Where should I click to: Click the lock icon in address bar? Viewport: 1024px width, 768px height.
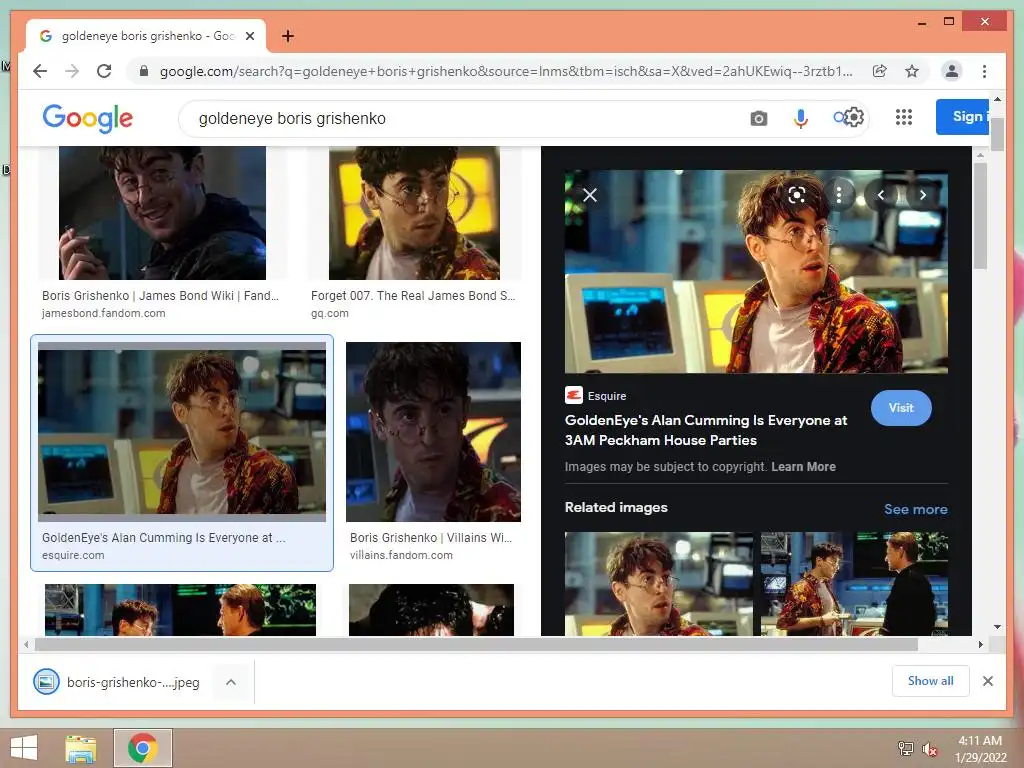(x=144, y=71)
